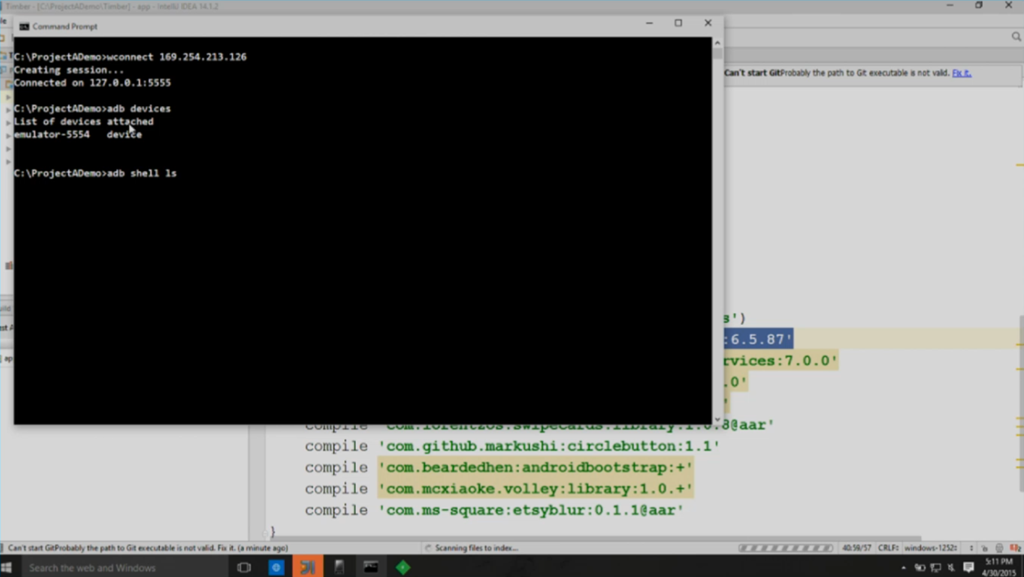This screenshot has width=1024, height=577.
Task: Open the green diamond app in taskbar
Action: click(x=403, y=567)
